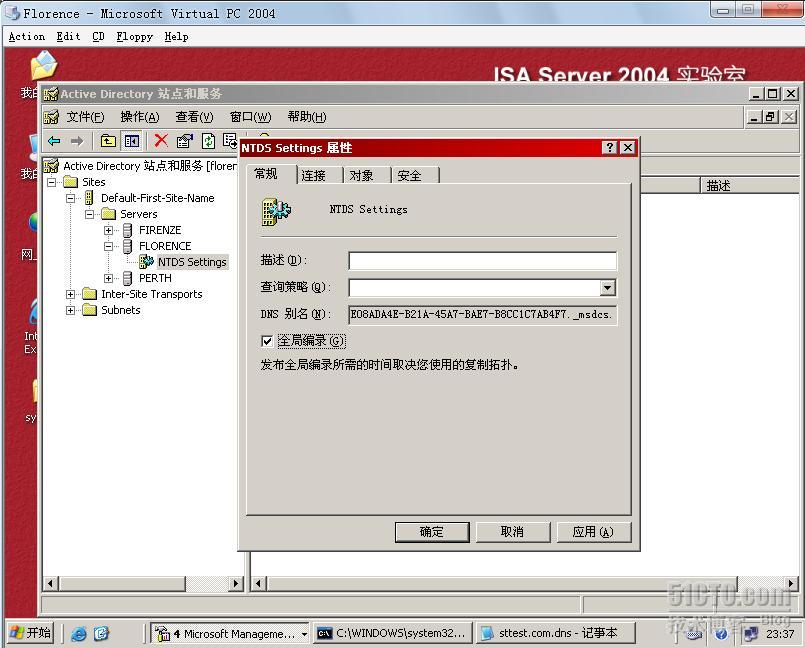This screenshot has height=648, width=805.
Task: Switch to C:\WINDOWS\system32 command prompt taskbar button
Action: (x=393, y=634)
